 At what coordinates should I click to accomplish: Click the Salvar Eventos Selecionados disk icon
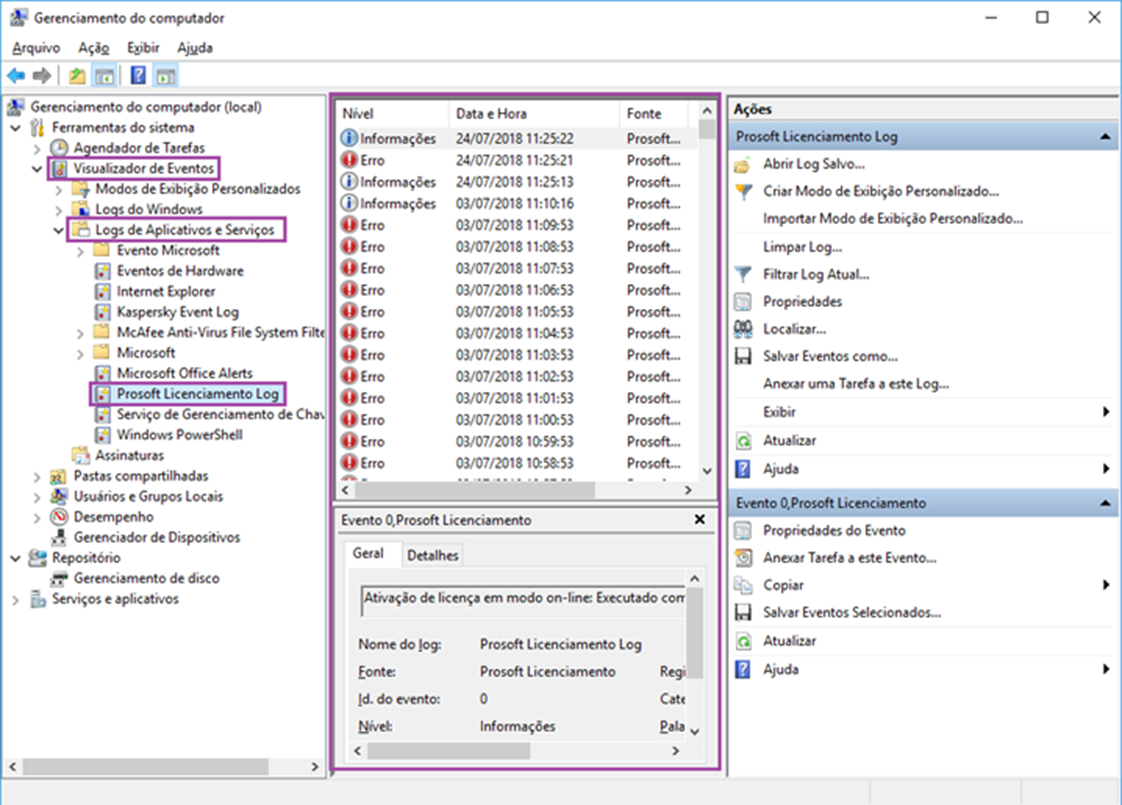743,613
